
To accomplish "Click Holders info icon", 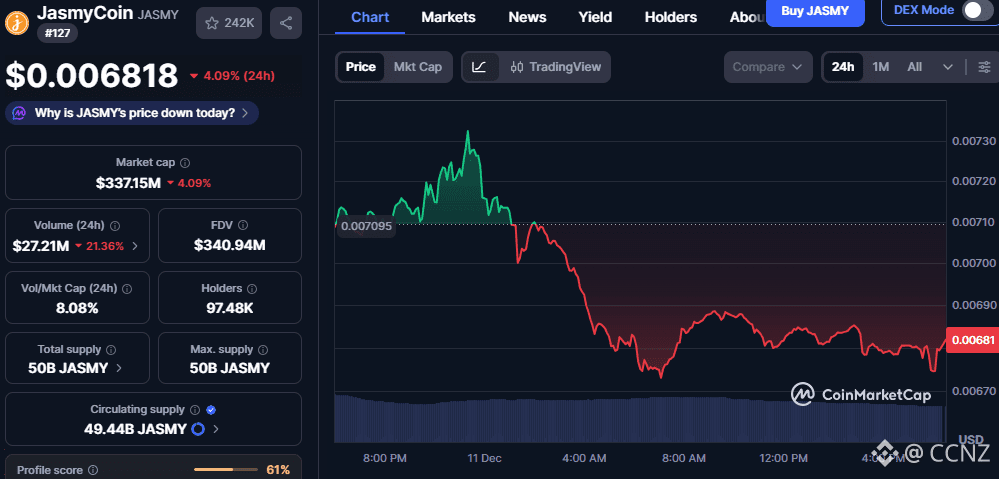I will pyautogui.click(x=252, y=289).
